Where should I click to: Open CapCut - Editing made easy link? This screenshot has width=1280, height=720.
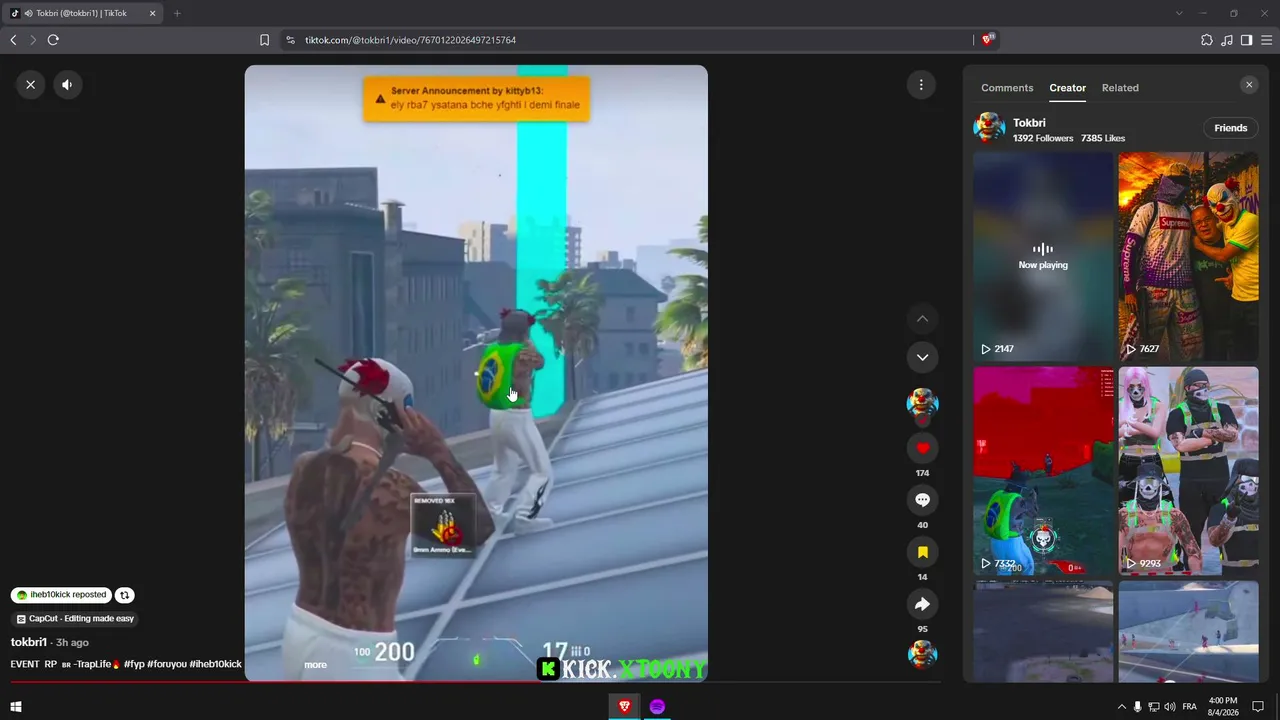pos(75,619)
